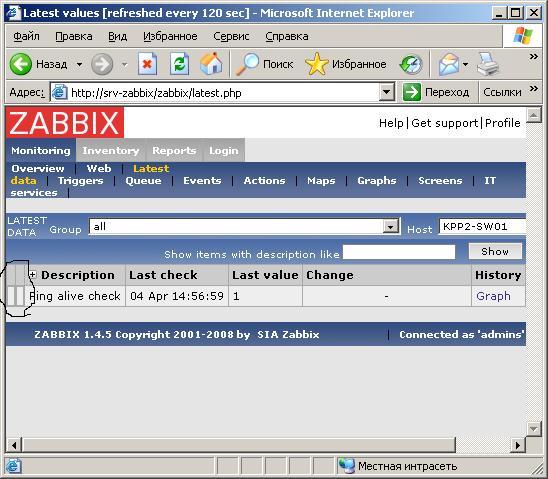Image resolution: width=548 pixels, height=479 pixels.
Task: Show more toolbar buttons chevron
Action: 533,56
